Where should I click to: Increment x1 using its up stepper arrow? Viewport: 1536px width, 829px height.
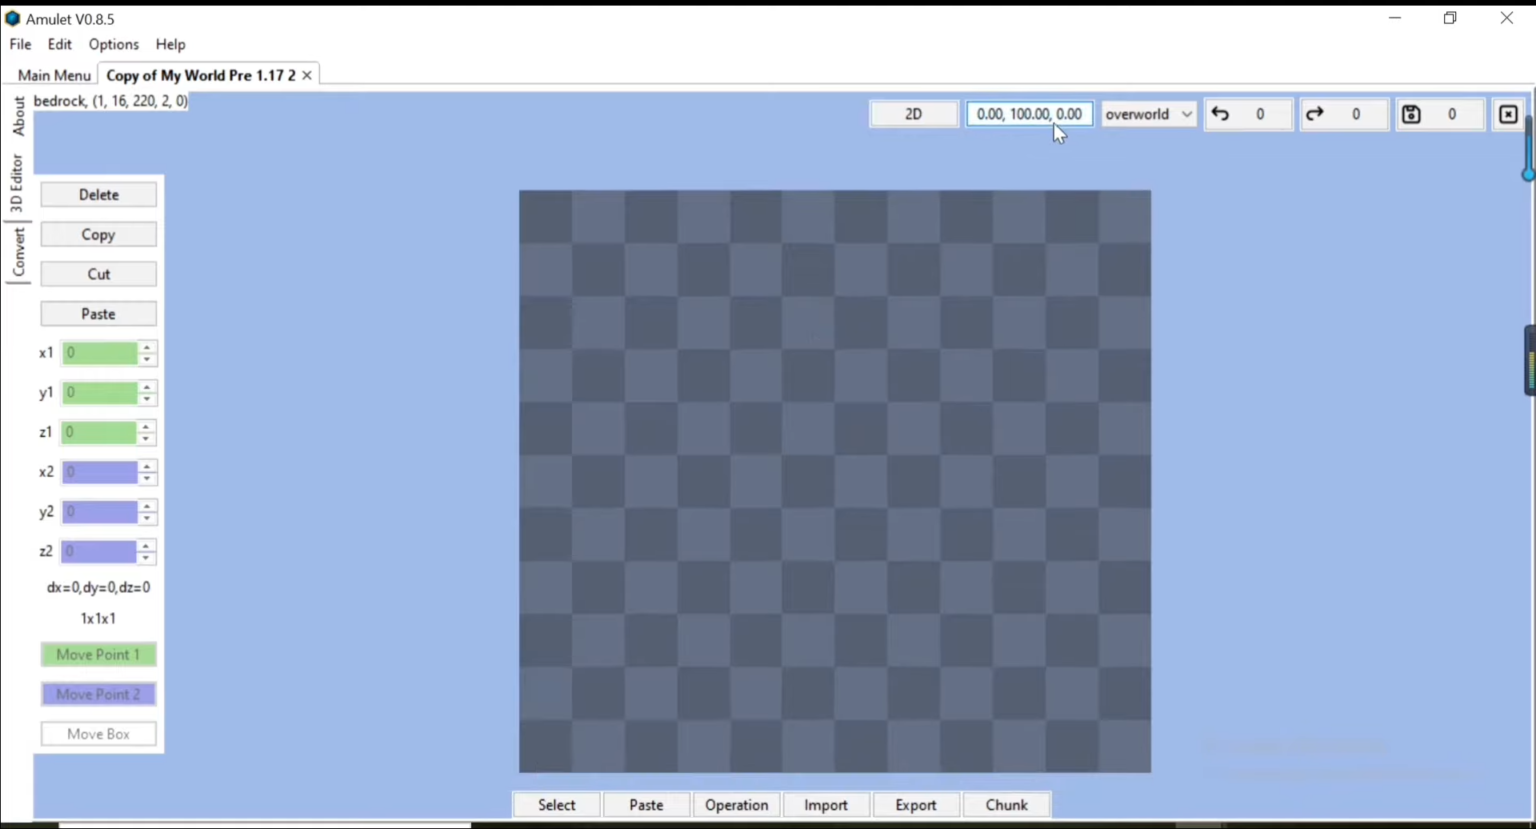(x=147, y=348)
